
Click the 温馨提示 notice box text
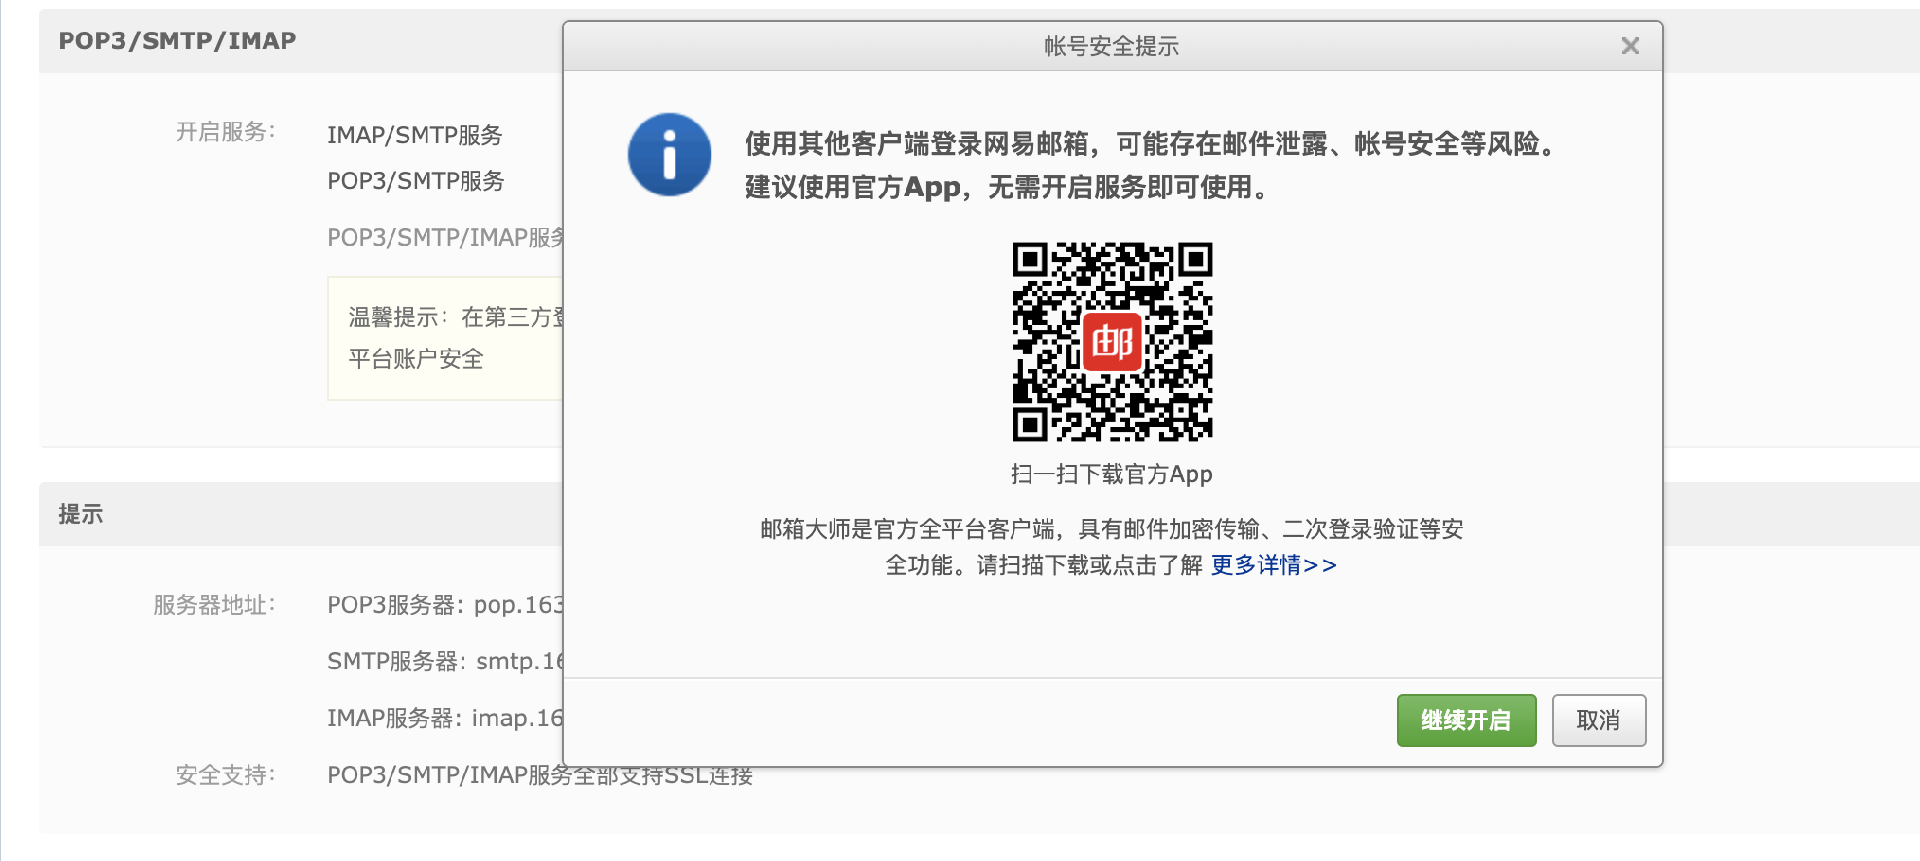coord(455,338)
